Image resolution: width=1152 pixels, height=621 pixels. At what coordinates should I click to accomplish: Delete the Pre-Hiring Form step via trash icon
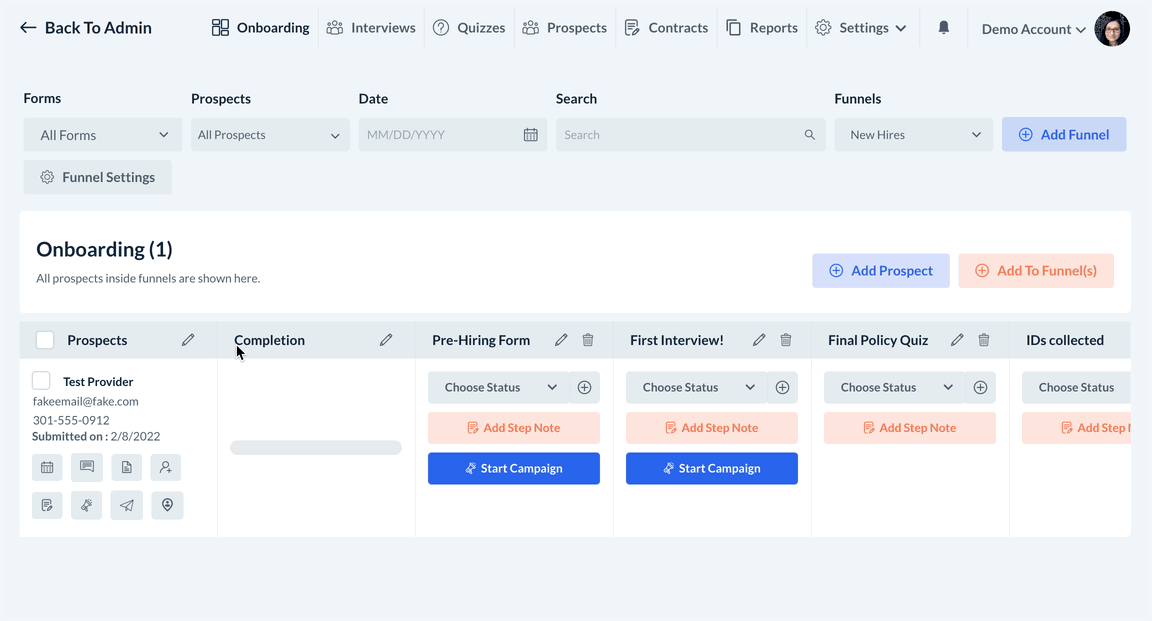click(x=588, y=340)
